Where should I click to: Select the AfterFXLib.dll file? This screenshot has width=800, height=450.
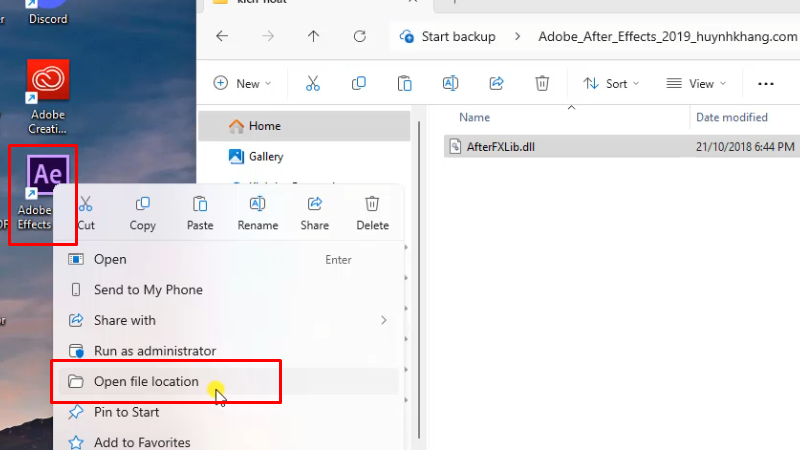click(622, 147)
